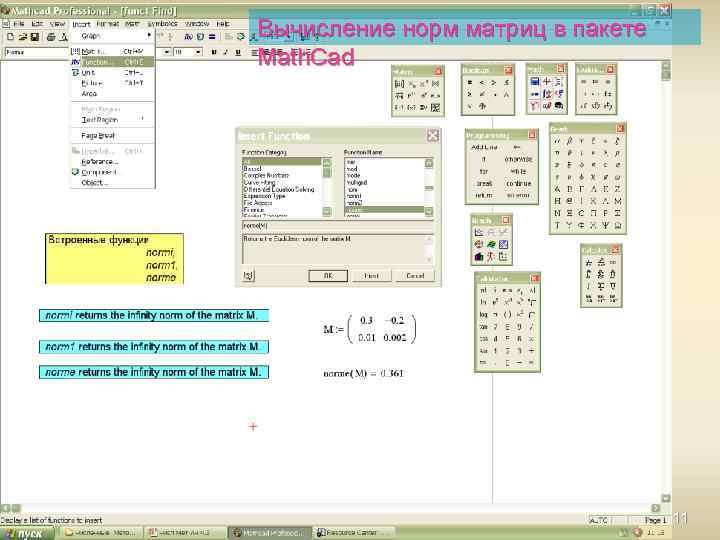Click the Print toolbar icon

point(51,37)
